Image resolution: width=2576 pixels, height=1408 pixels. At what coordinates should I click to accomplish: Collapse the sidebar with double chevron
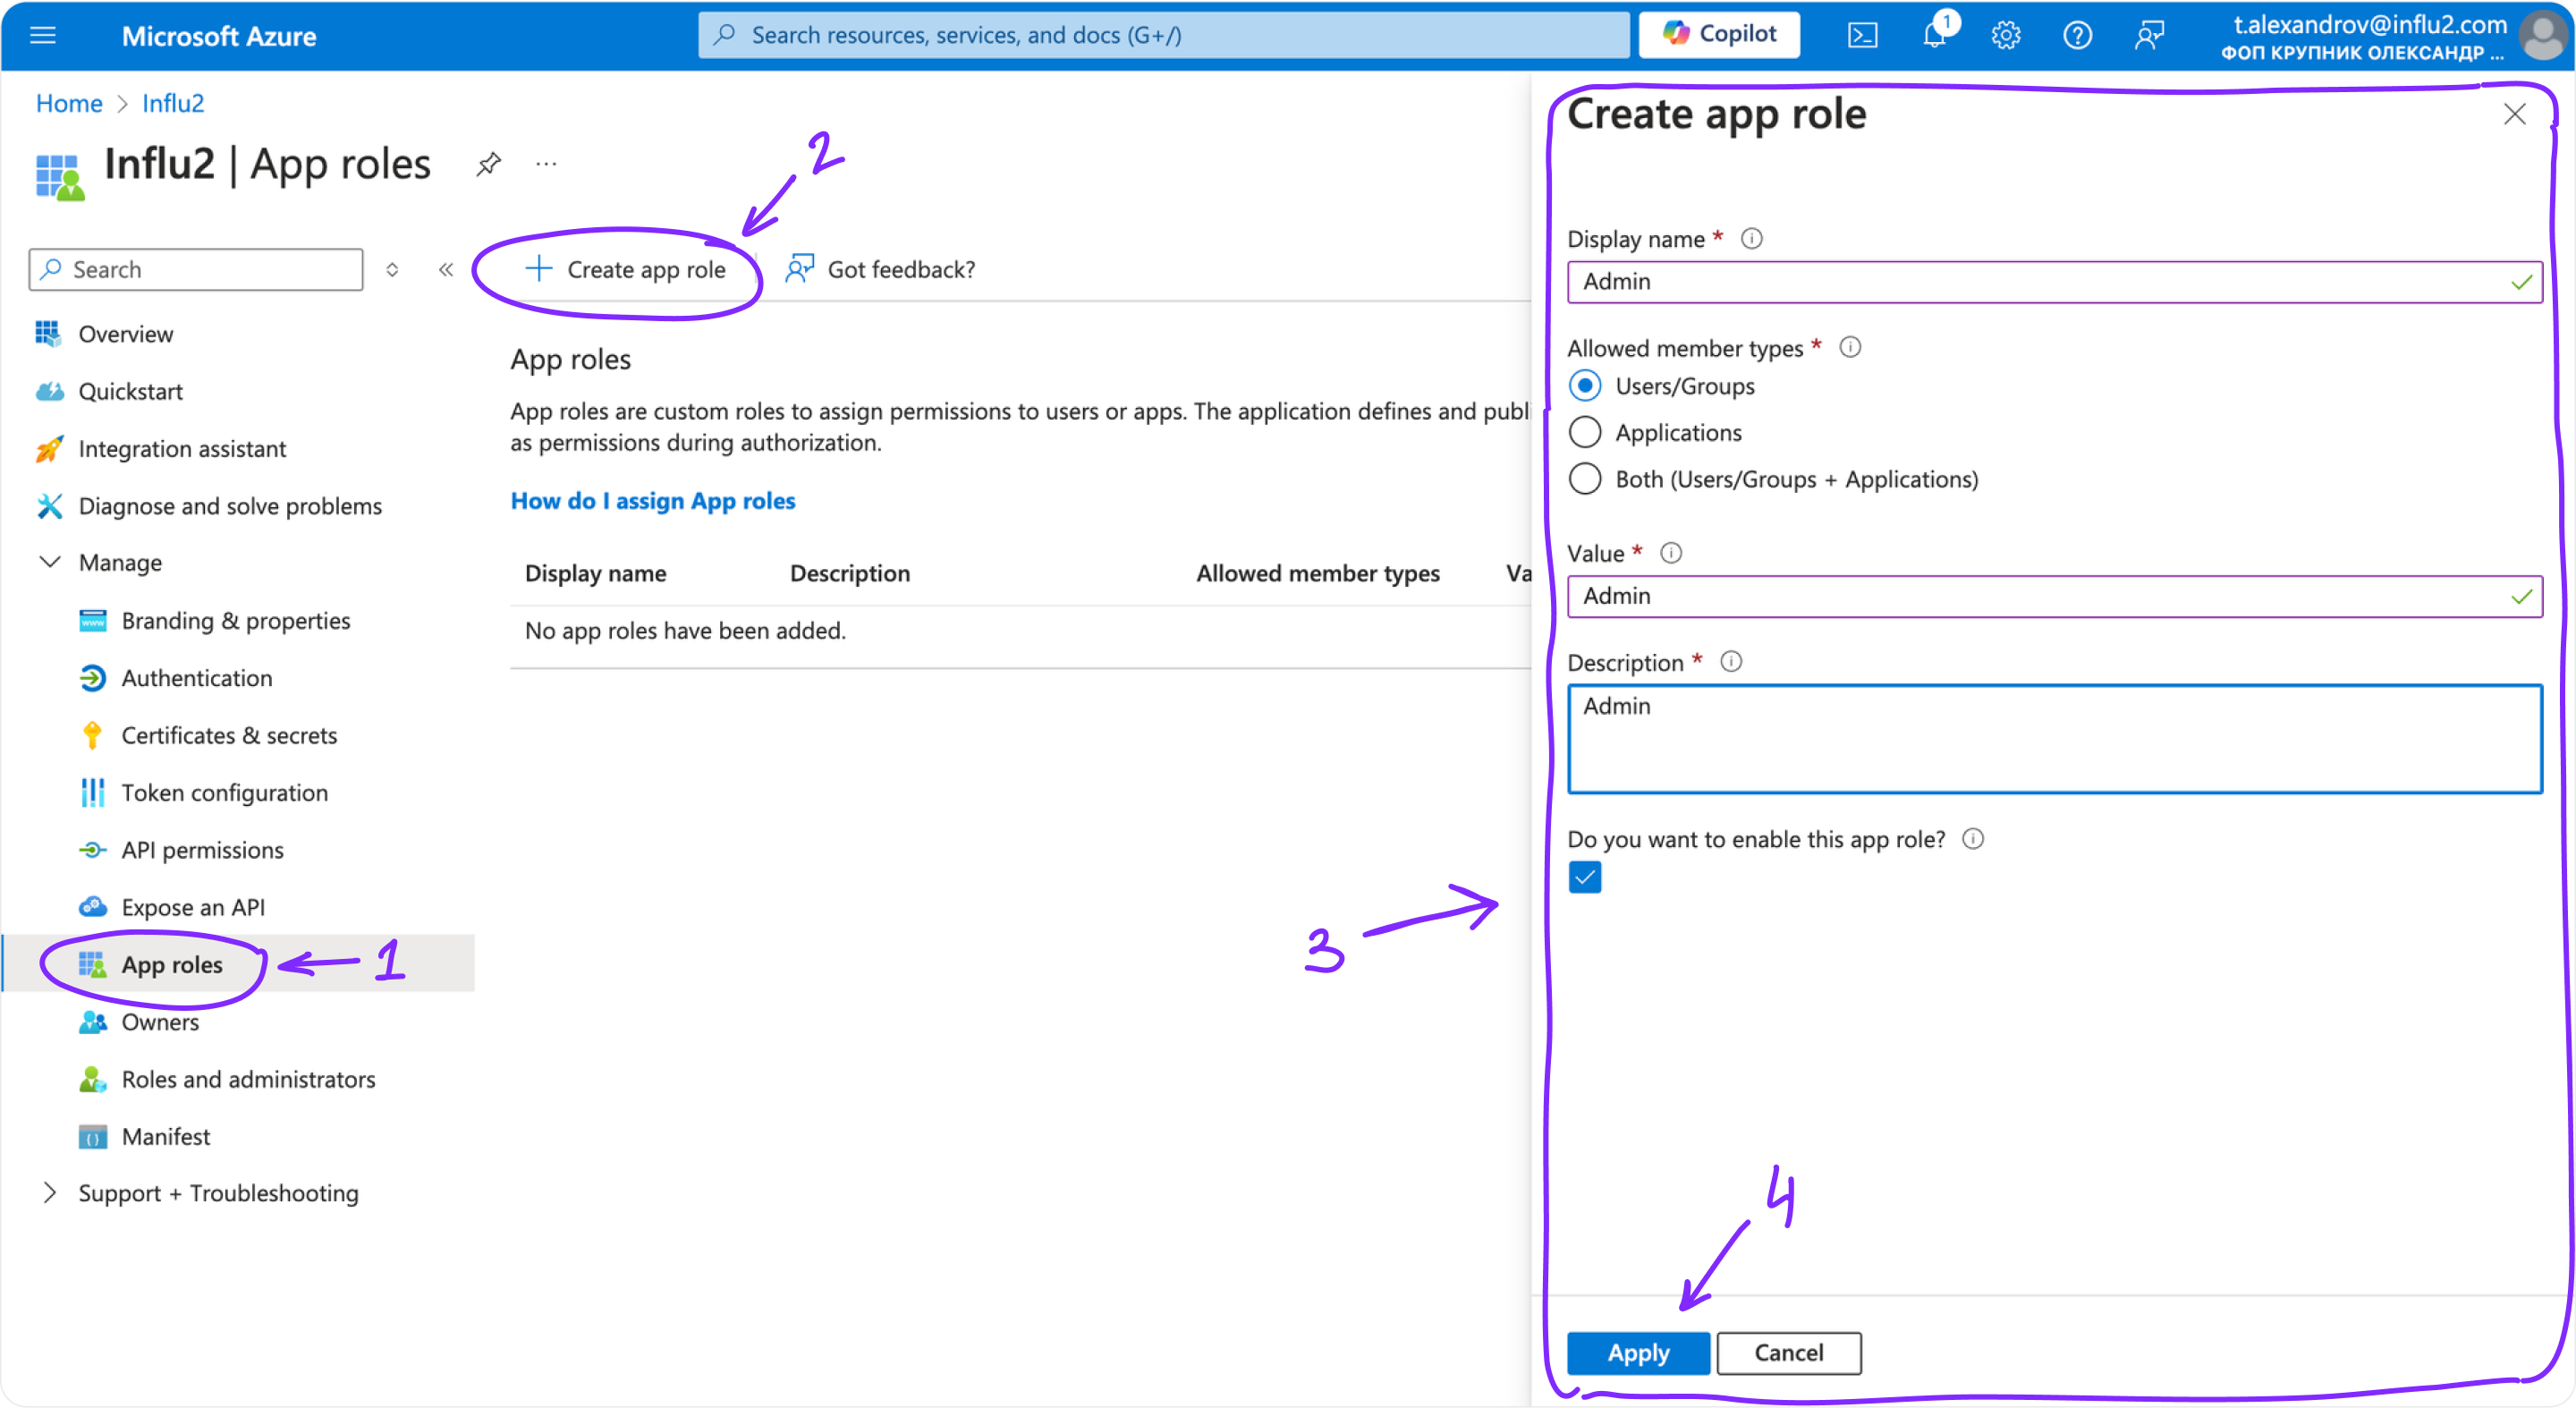click(446, 269)
